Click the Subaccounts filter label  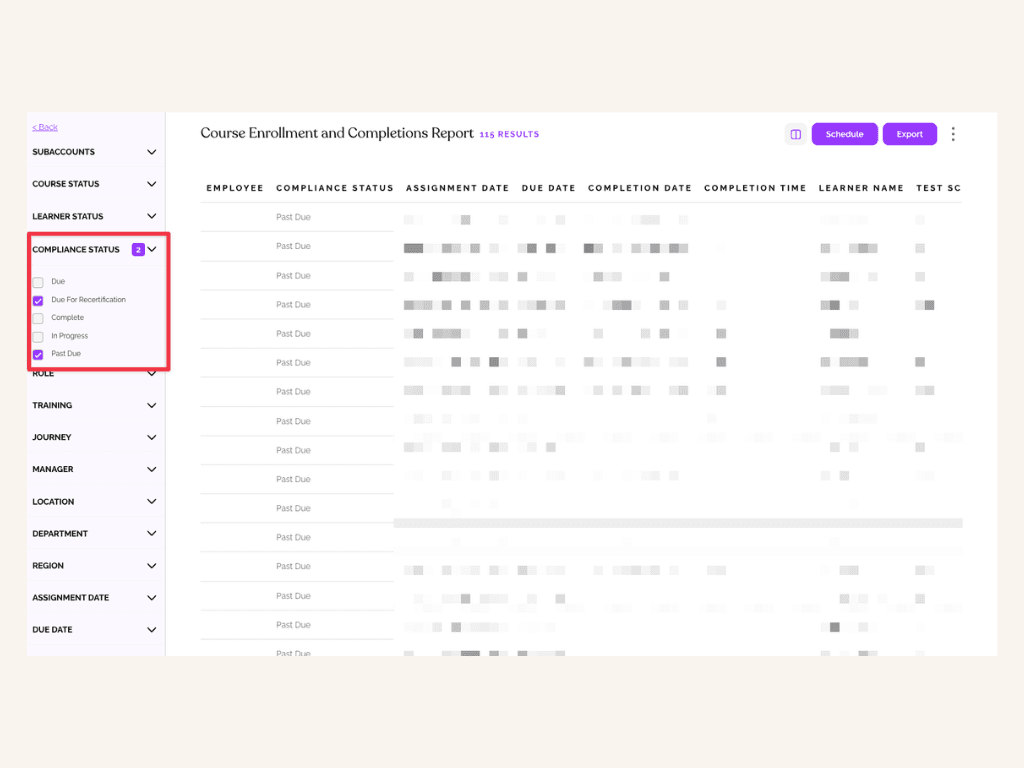[x=63, y=152]
